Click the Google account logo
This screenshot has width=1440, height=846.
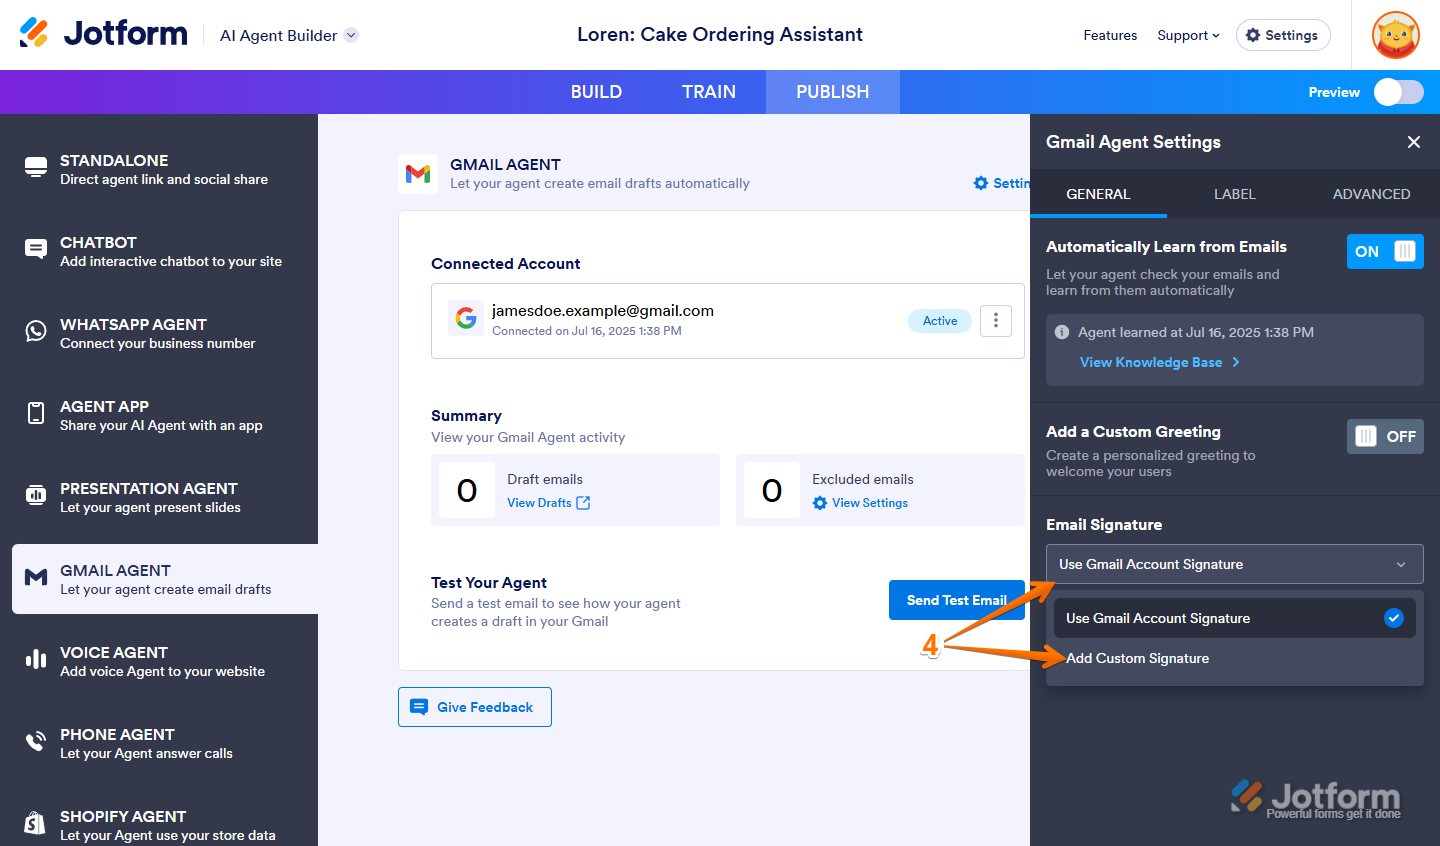[x=466, y=318]
